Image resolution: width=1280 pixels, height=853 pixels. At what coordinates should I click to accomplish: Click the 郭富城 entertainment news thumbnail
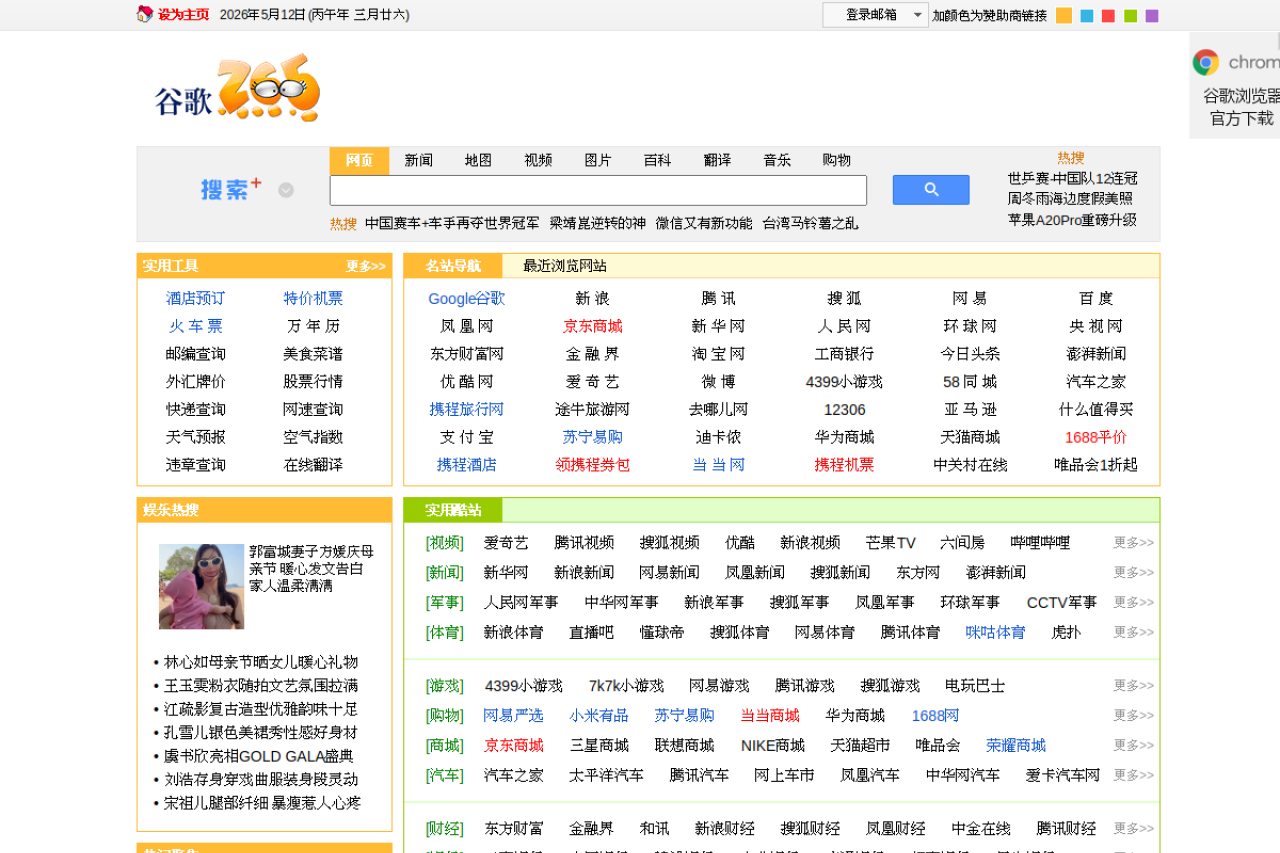tap(201, 586)
